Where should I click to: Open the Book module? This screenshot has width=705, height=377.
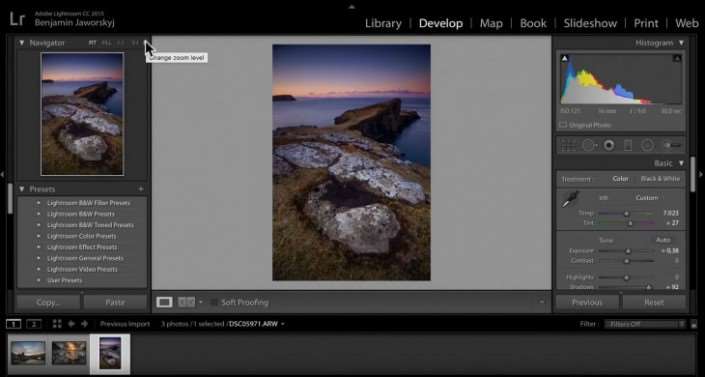tap(533, 23)
